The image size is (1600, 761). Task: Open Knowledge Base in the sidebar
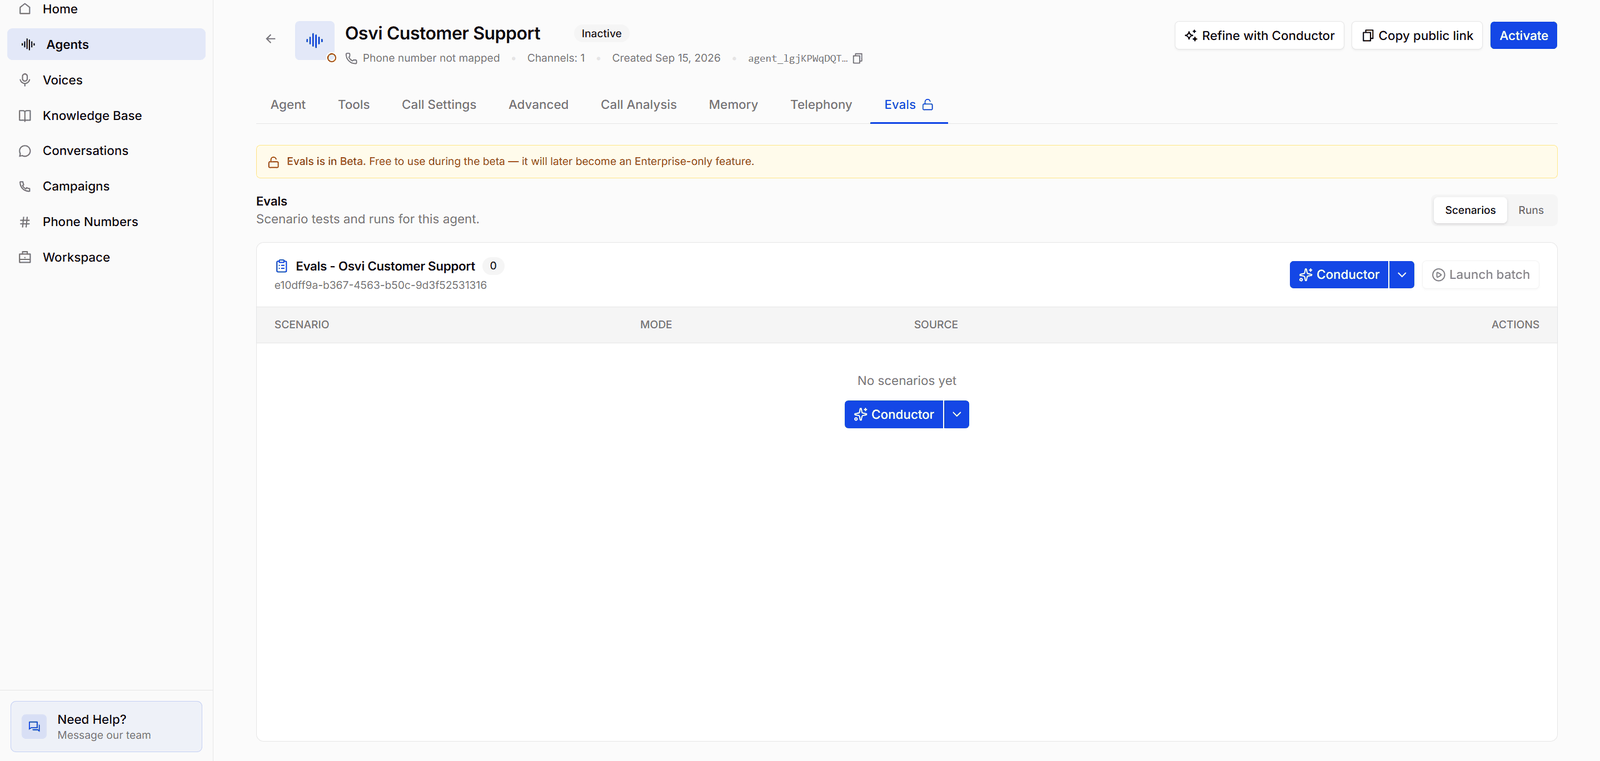(106, 115)
